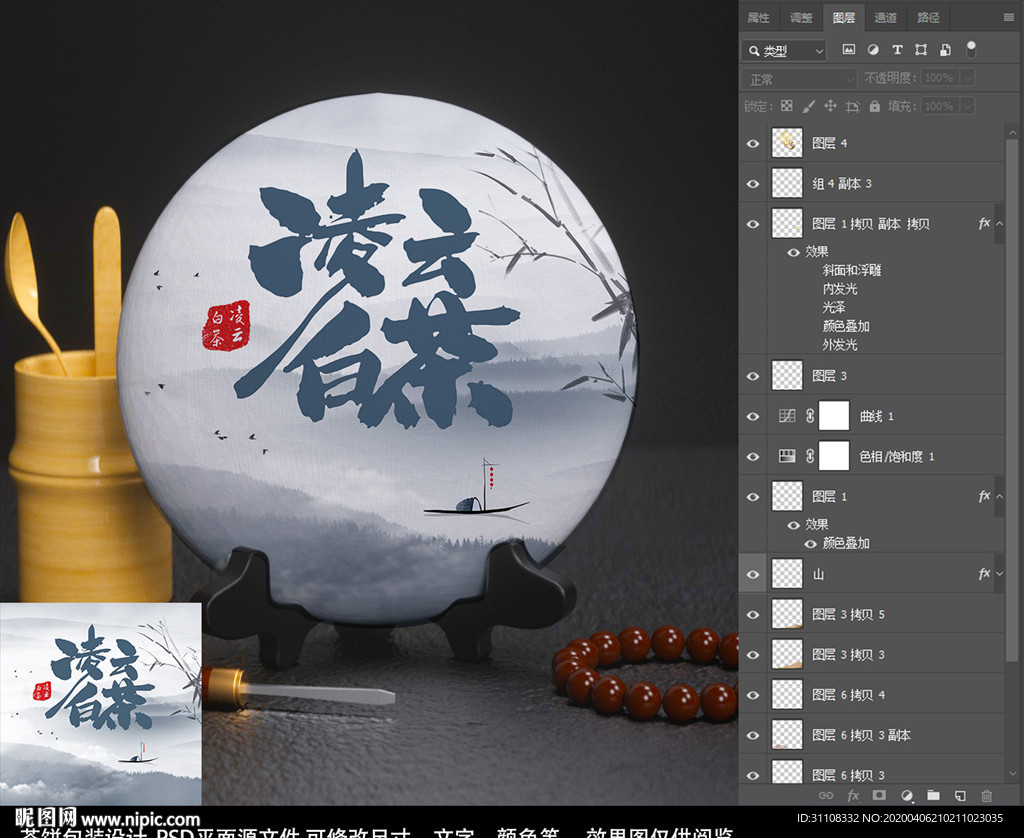Image resolution: width=1024 pixels, height=838 pixels.
Task: Switch to the 调整 tab
Action: [801, 18]
